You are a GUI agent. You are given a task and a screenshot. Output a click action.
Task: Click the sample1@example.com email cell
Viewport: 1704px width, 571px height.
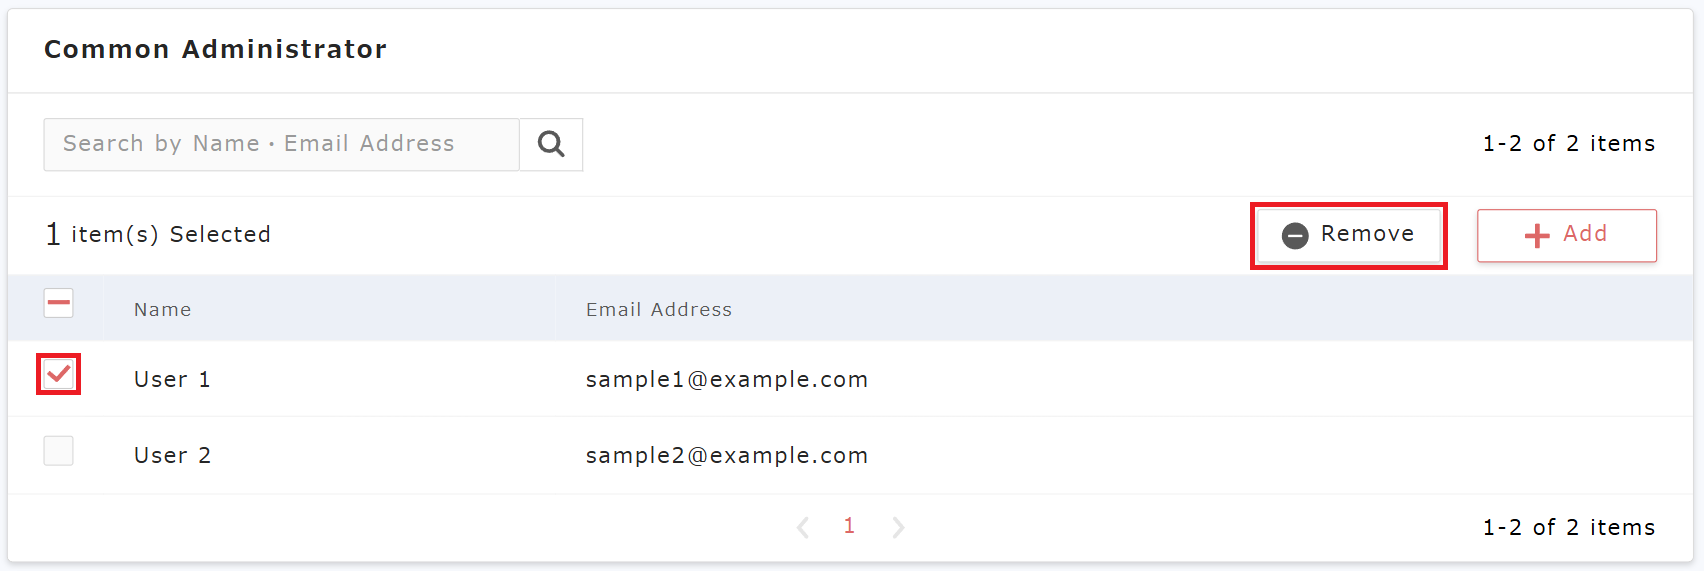[x=727, y=380]
